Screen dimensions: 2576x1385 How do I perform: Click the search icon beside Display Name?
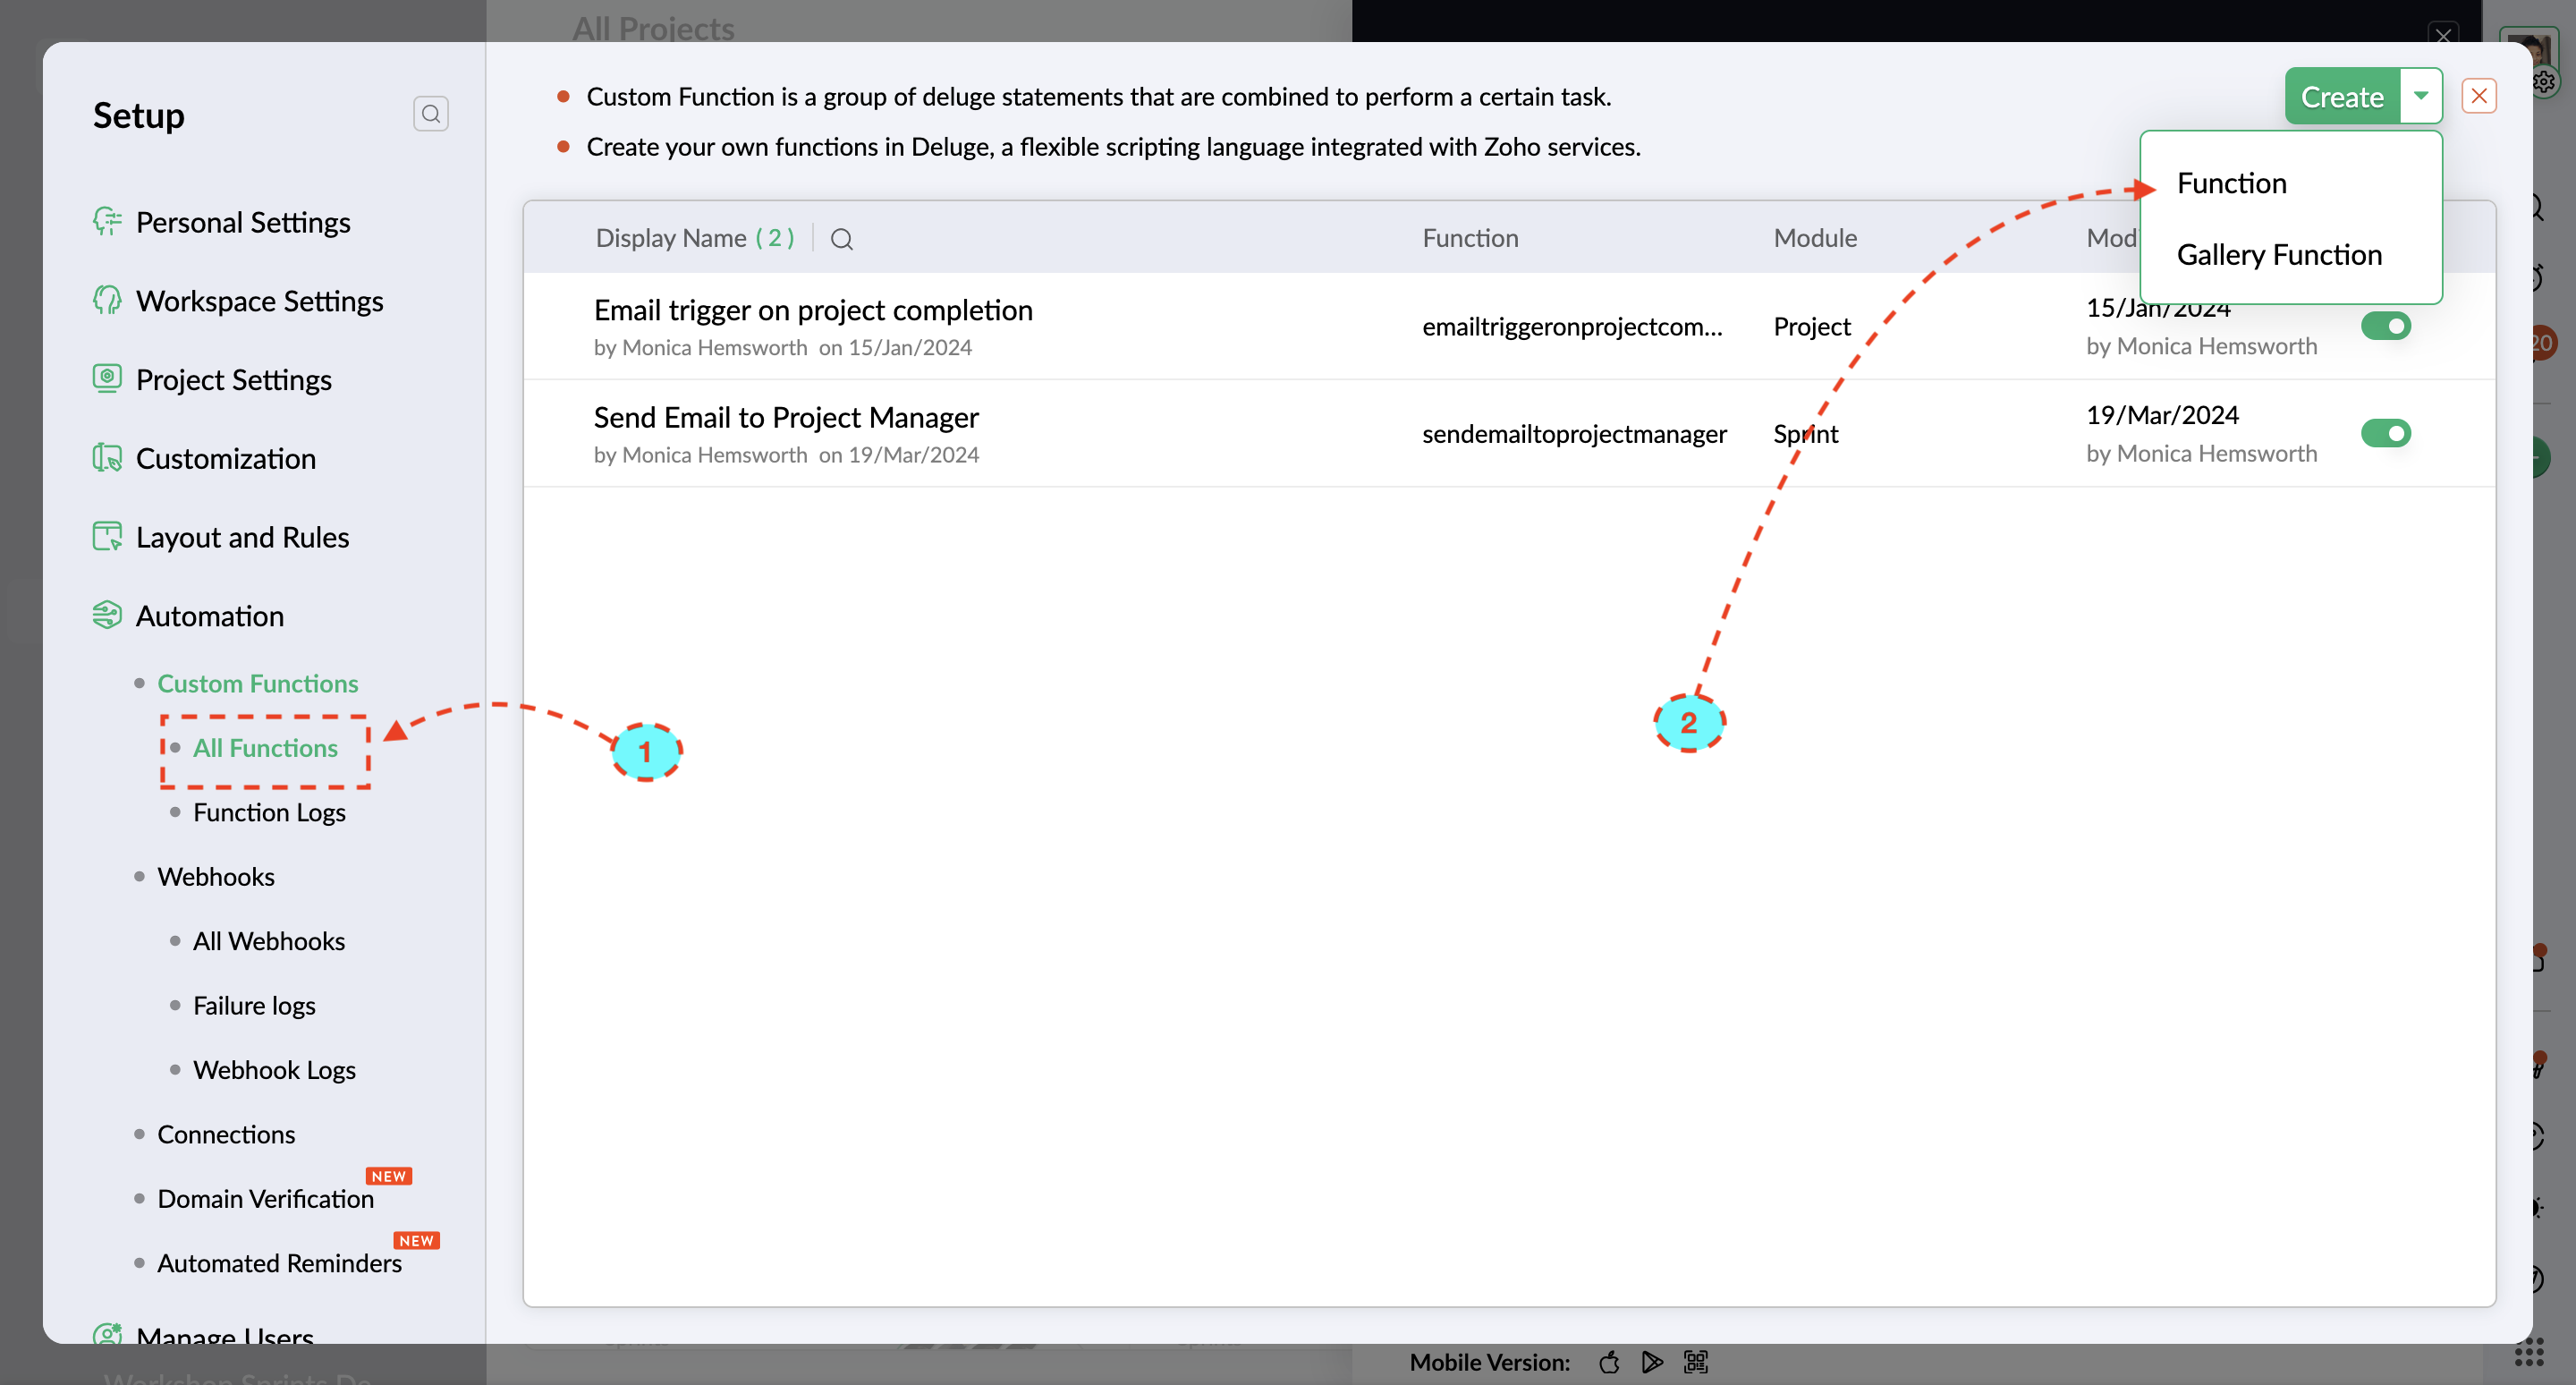[841, 239]
